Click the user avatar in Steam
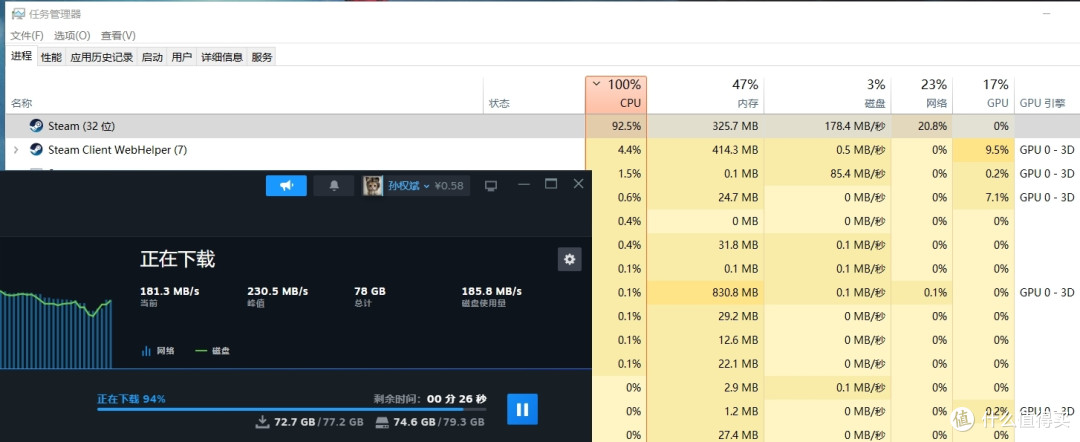This screenshot has width=1080, height=442. click(372, 186)
